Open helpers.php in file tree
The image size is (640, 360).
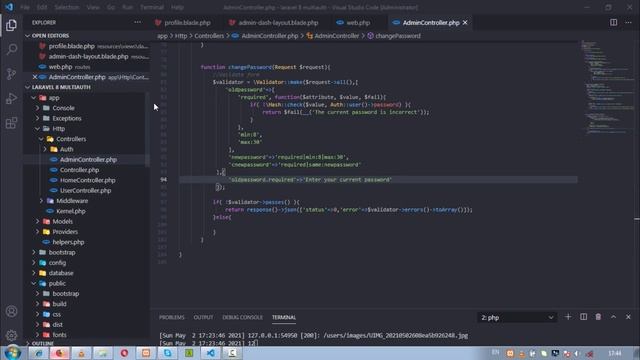point(68,242)
